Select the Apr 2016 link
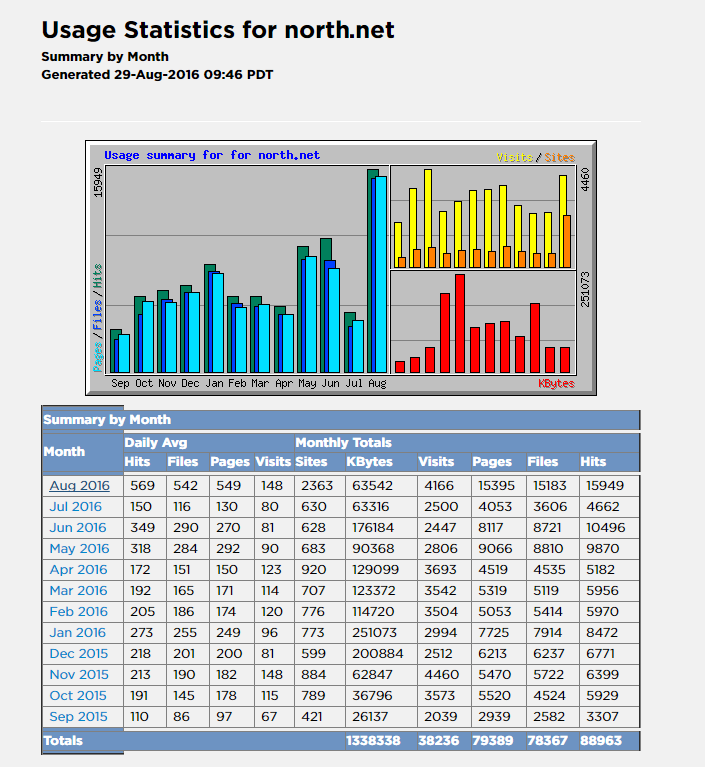This screenshot has width=705, height=767. tap(77, 570)
